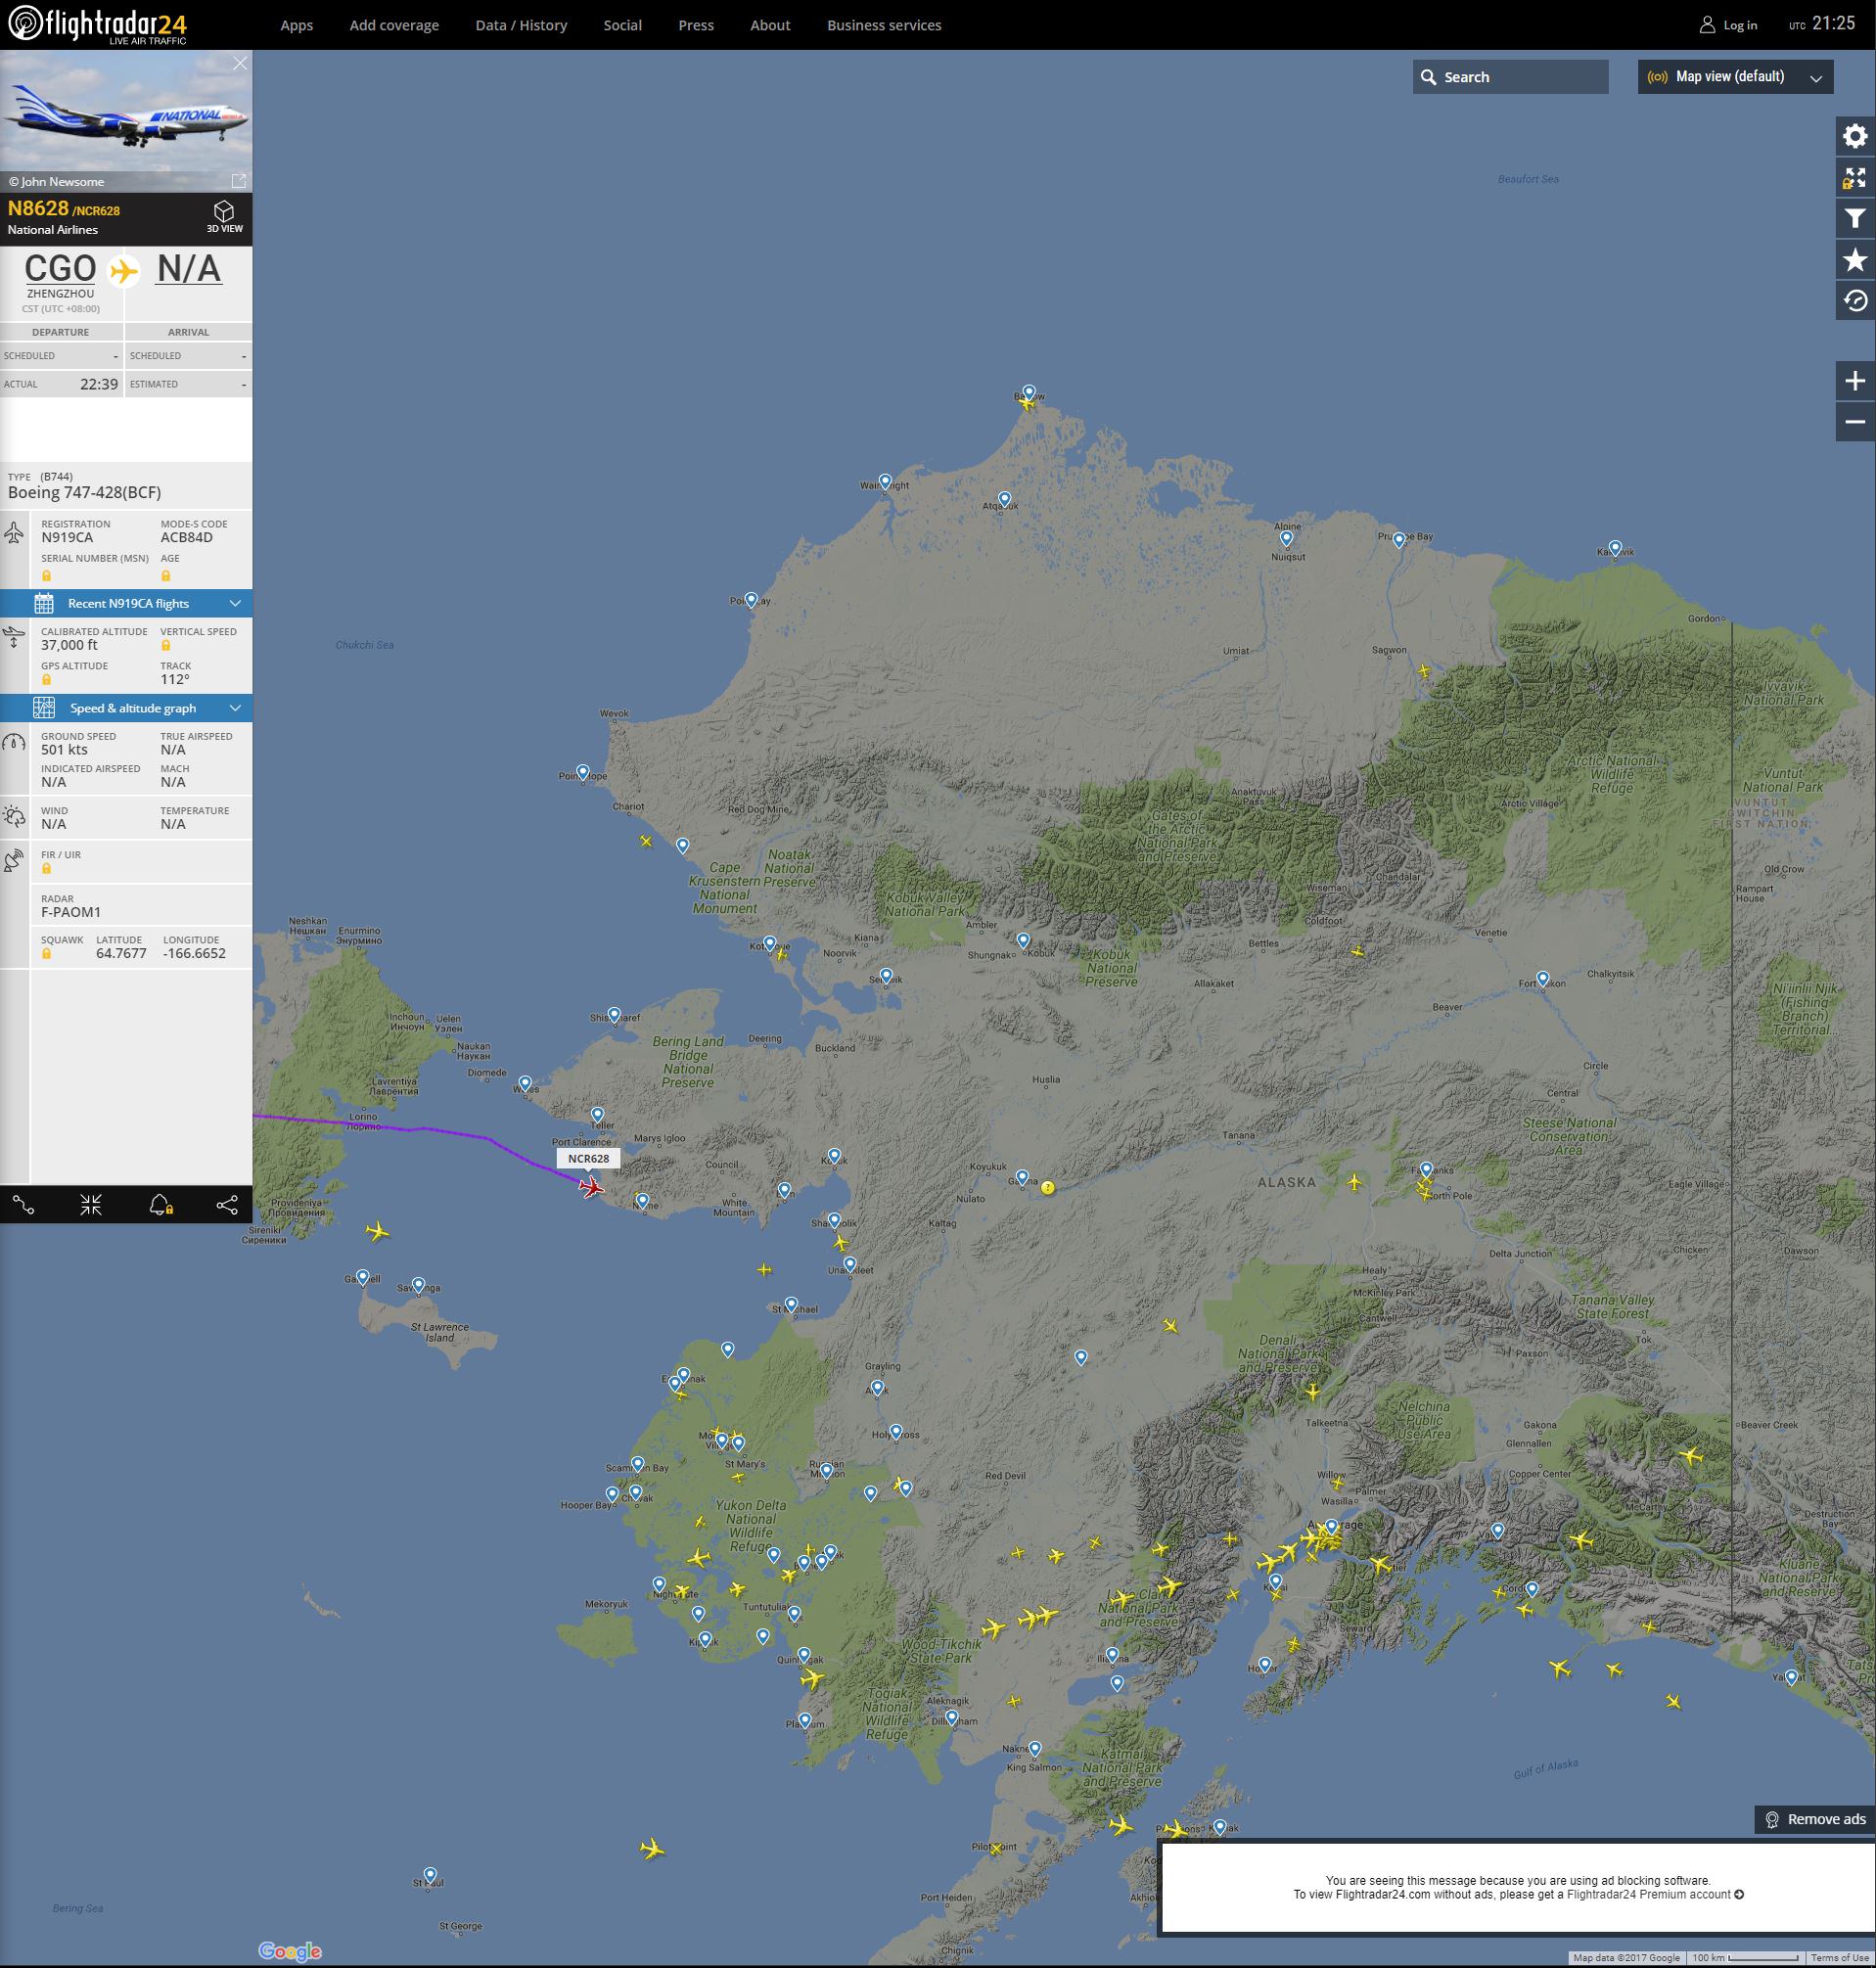Center the map on the selected aircraft
This screenshot has width=1876, height=1968.
click(91, 1205)
